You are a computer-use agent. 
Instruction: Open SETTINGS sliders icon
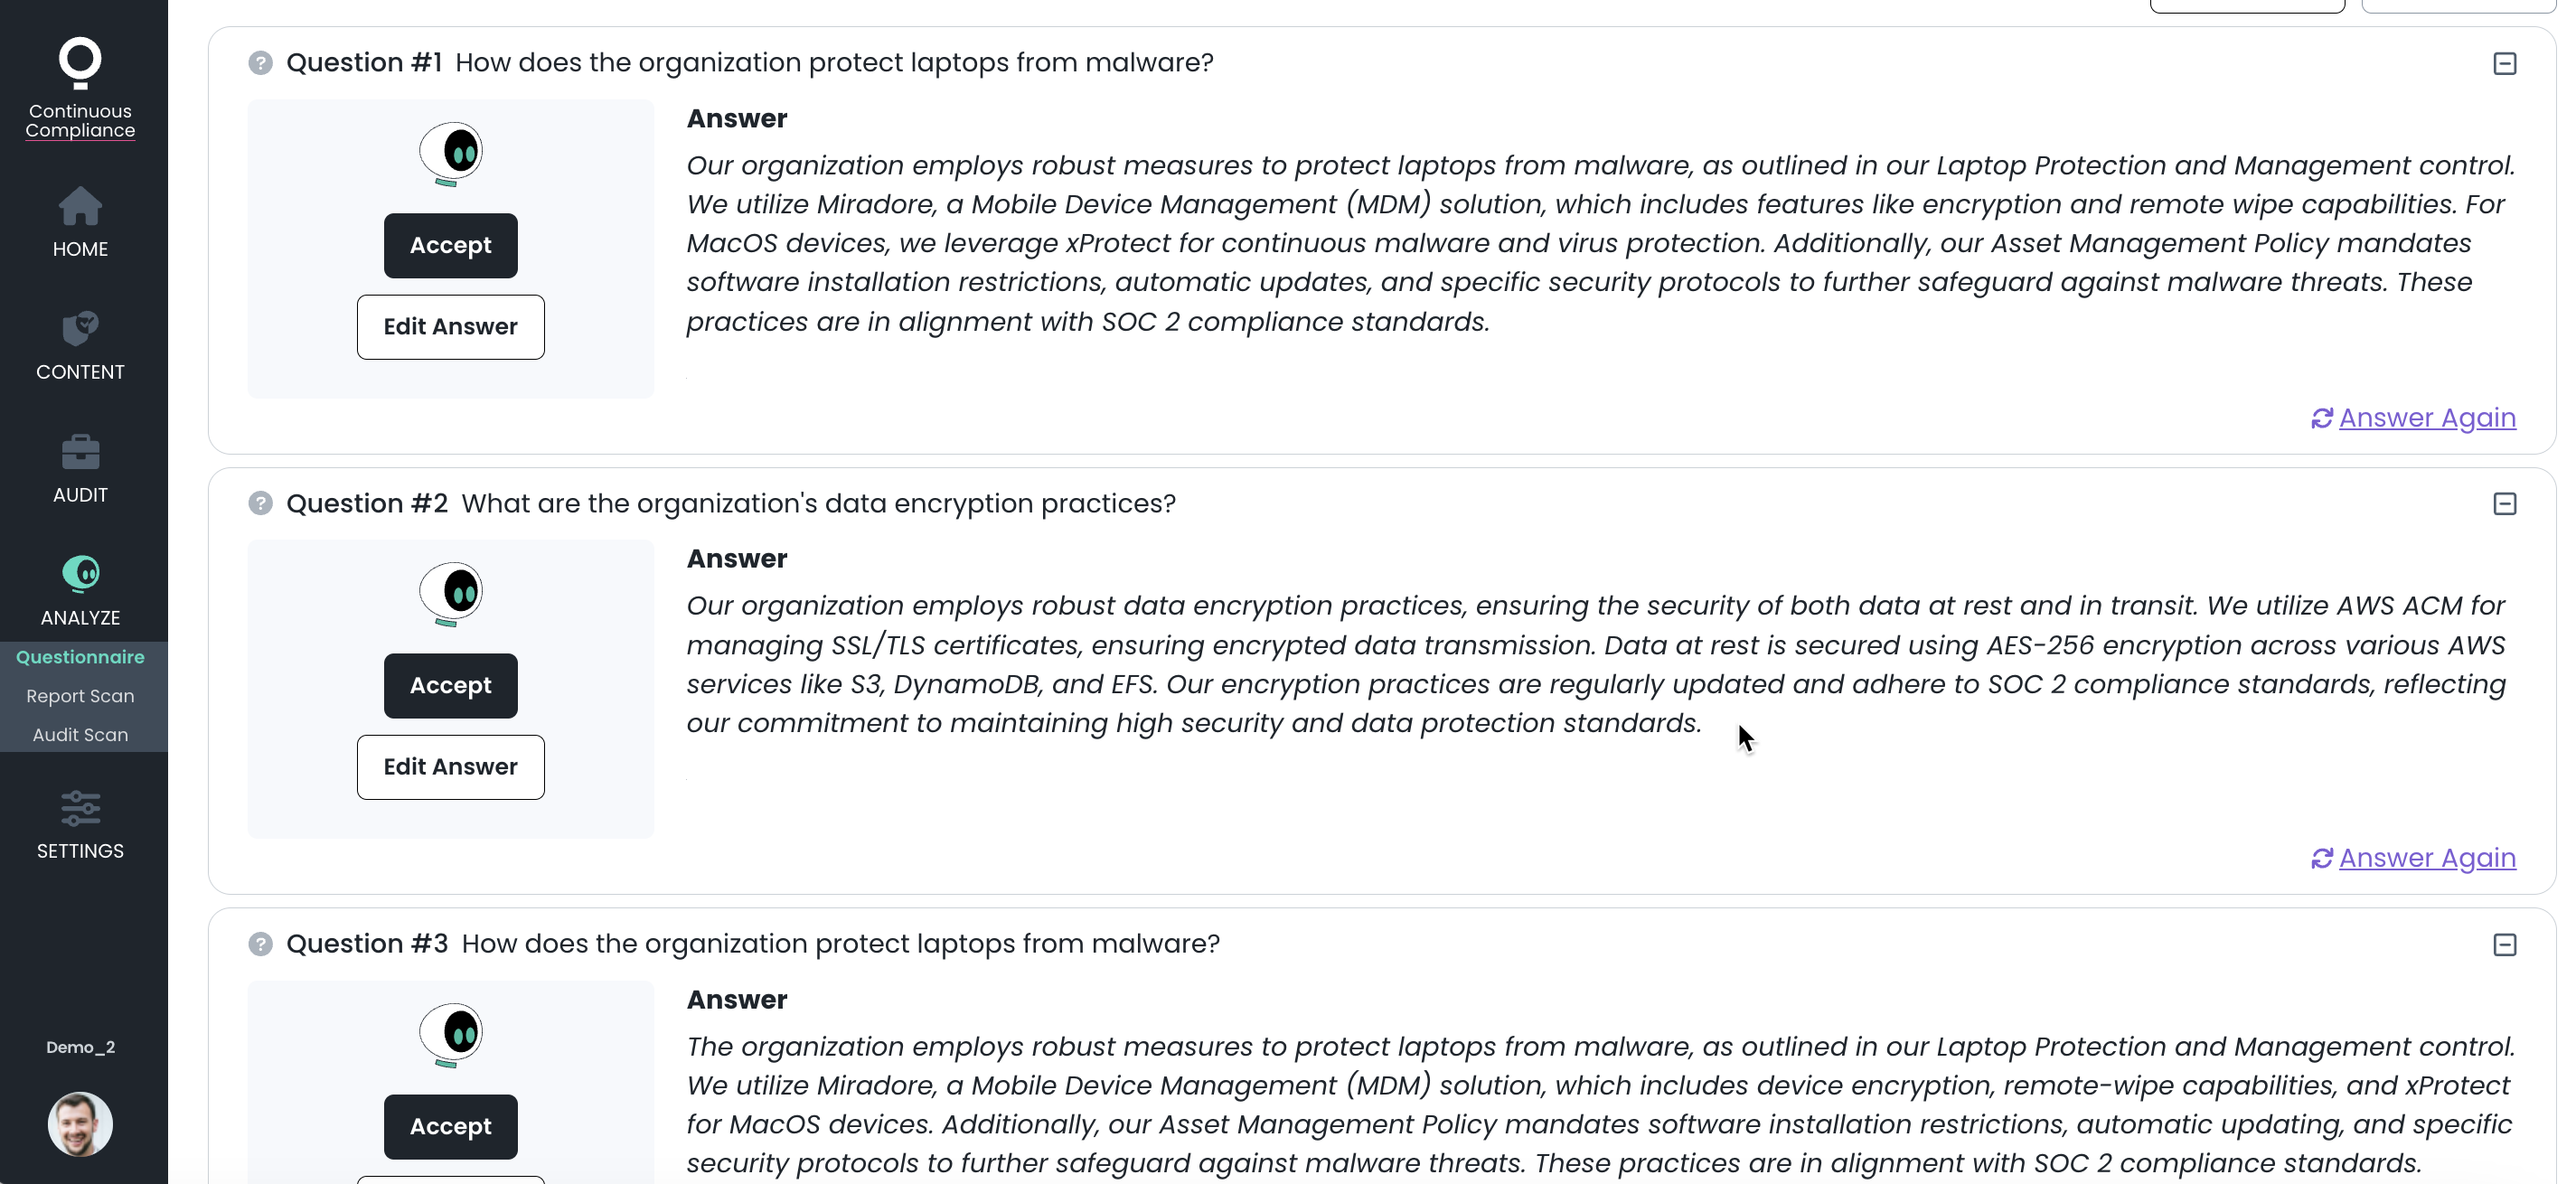point(80,808)
